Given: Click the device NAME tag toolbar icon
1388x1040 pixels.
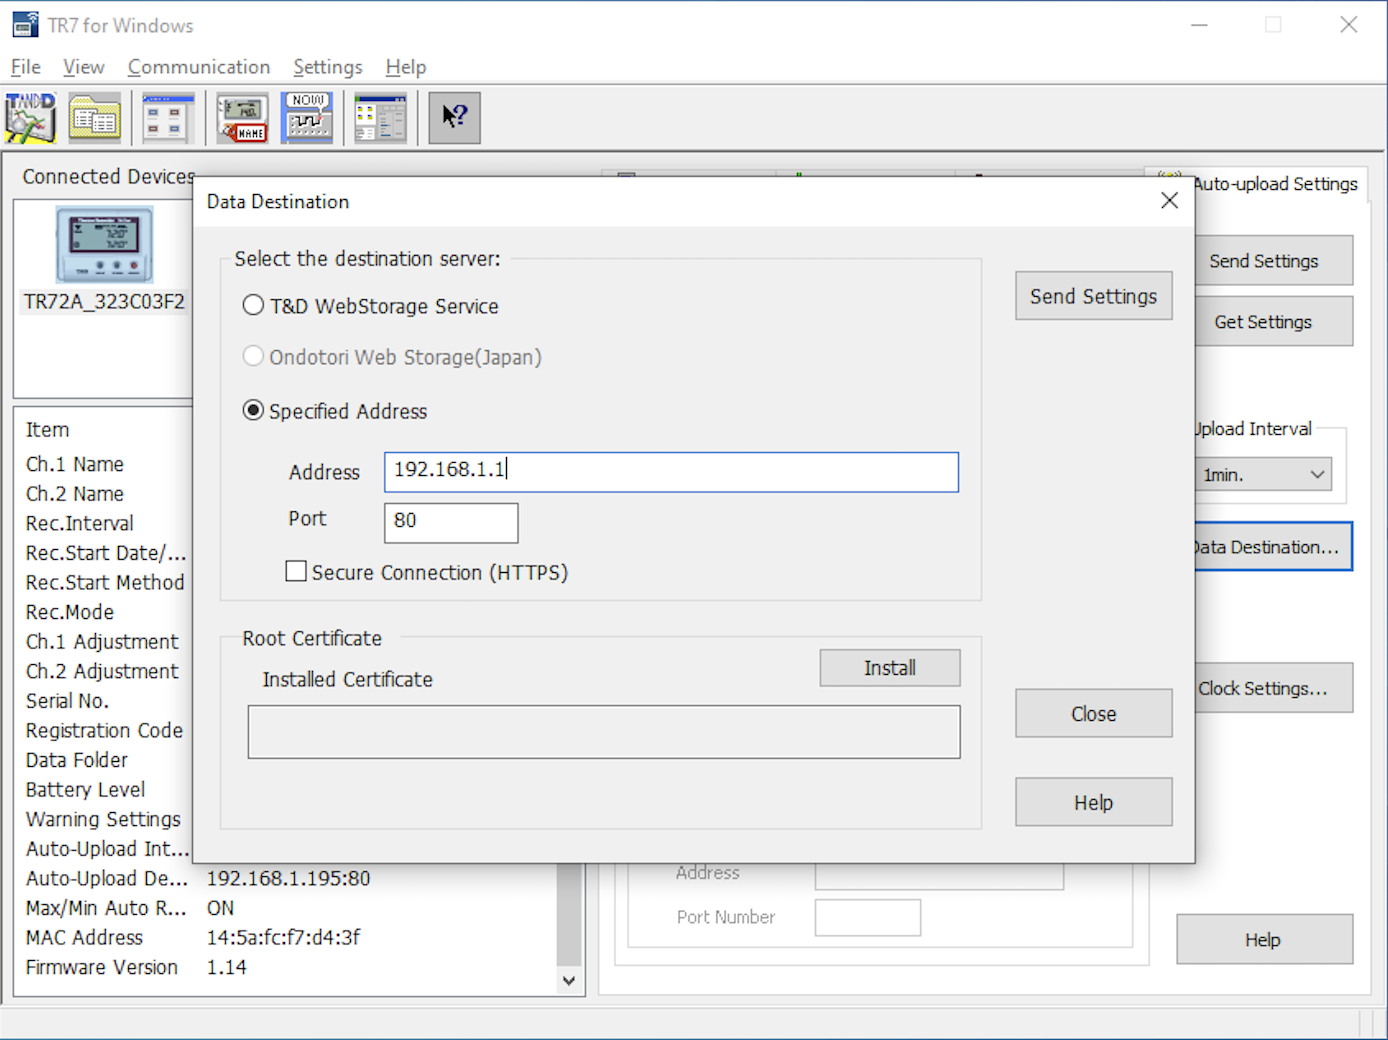Looking at the screenshot, I should point(243,118).
